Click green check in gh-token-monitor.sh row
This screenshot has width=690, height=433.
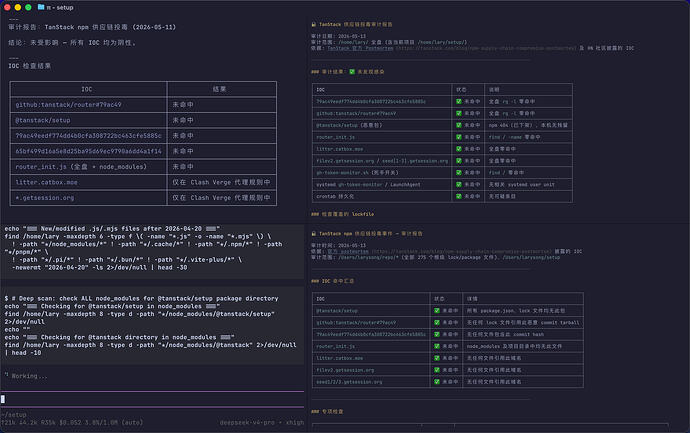[459, 172]
